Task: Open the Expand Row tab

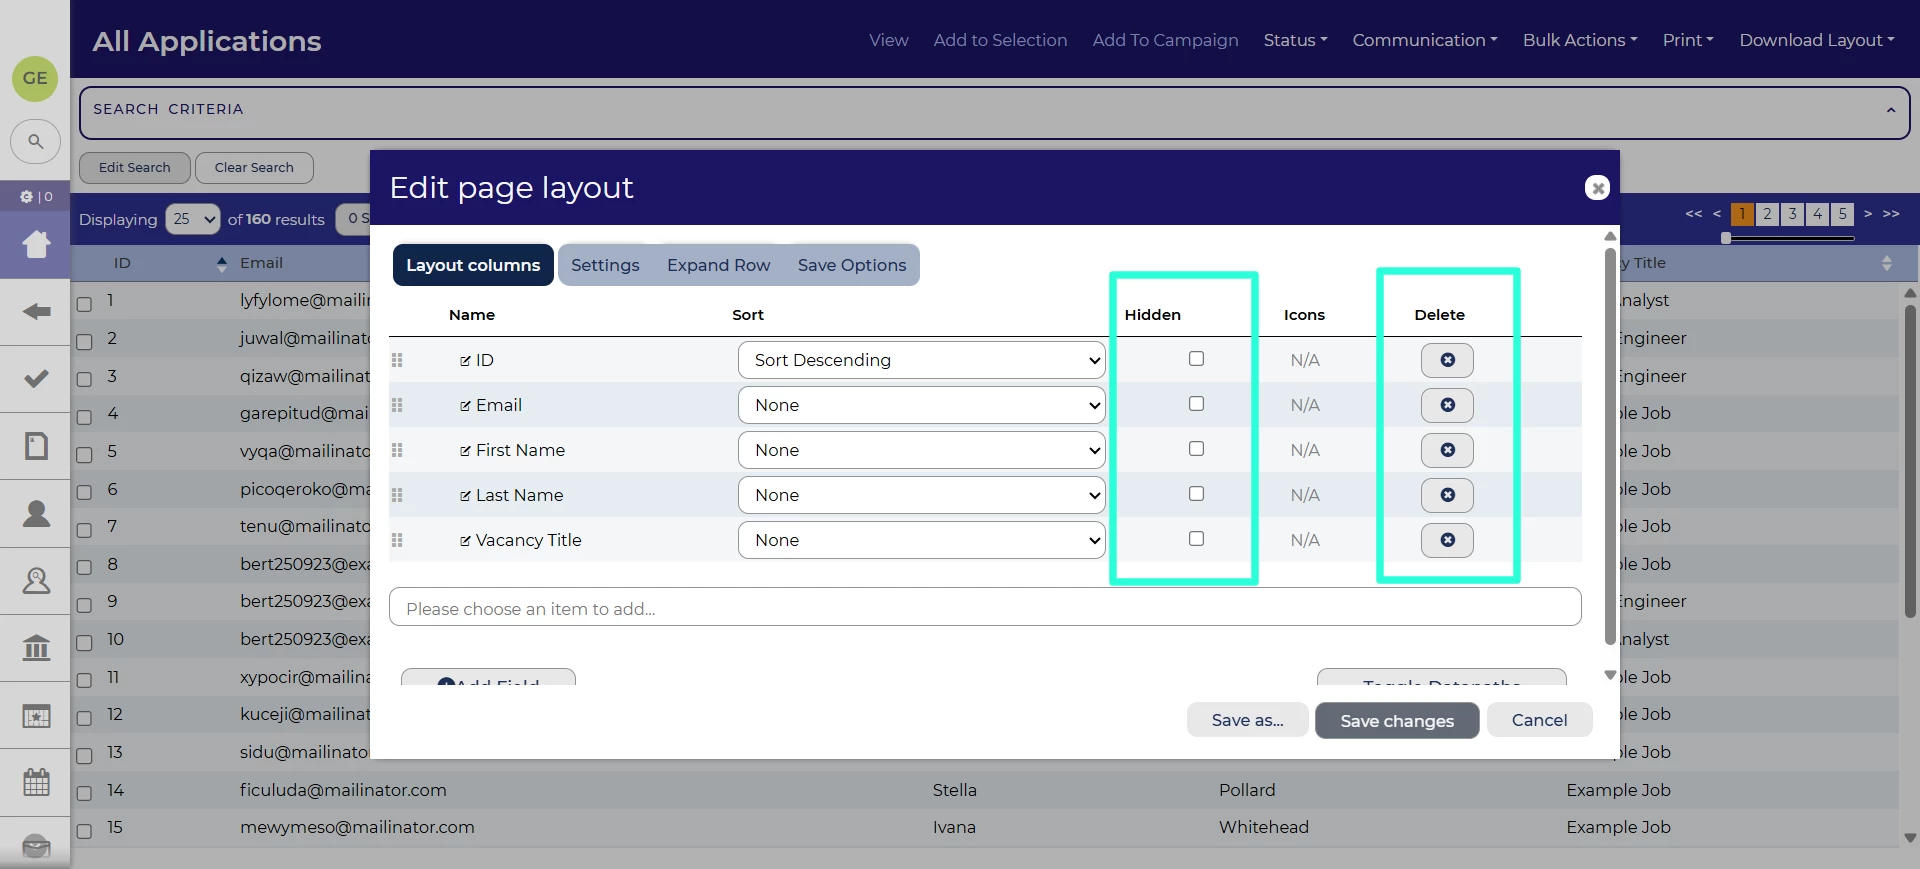Action: click(x=719, y=265)
